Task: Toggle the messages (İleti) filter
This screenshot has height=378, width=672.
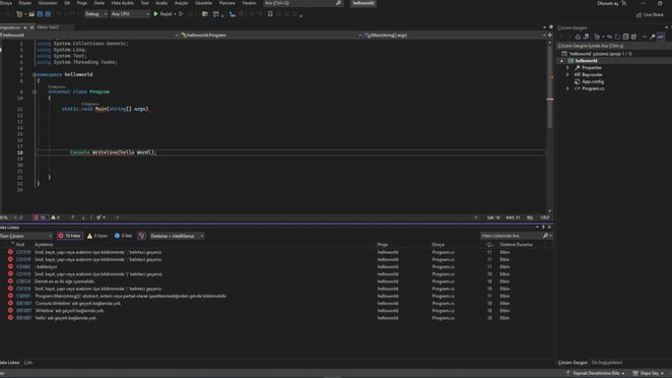Action: pos(124,236)
